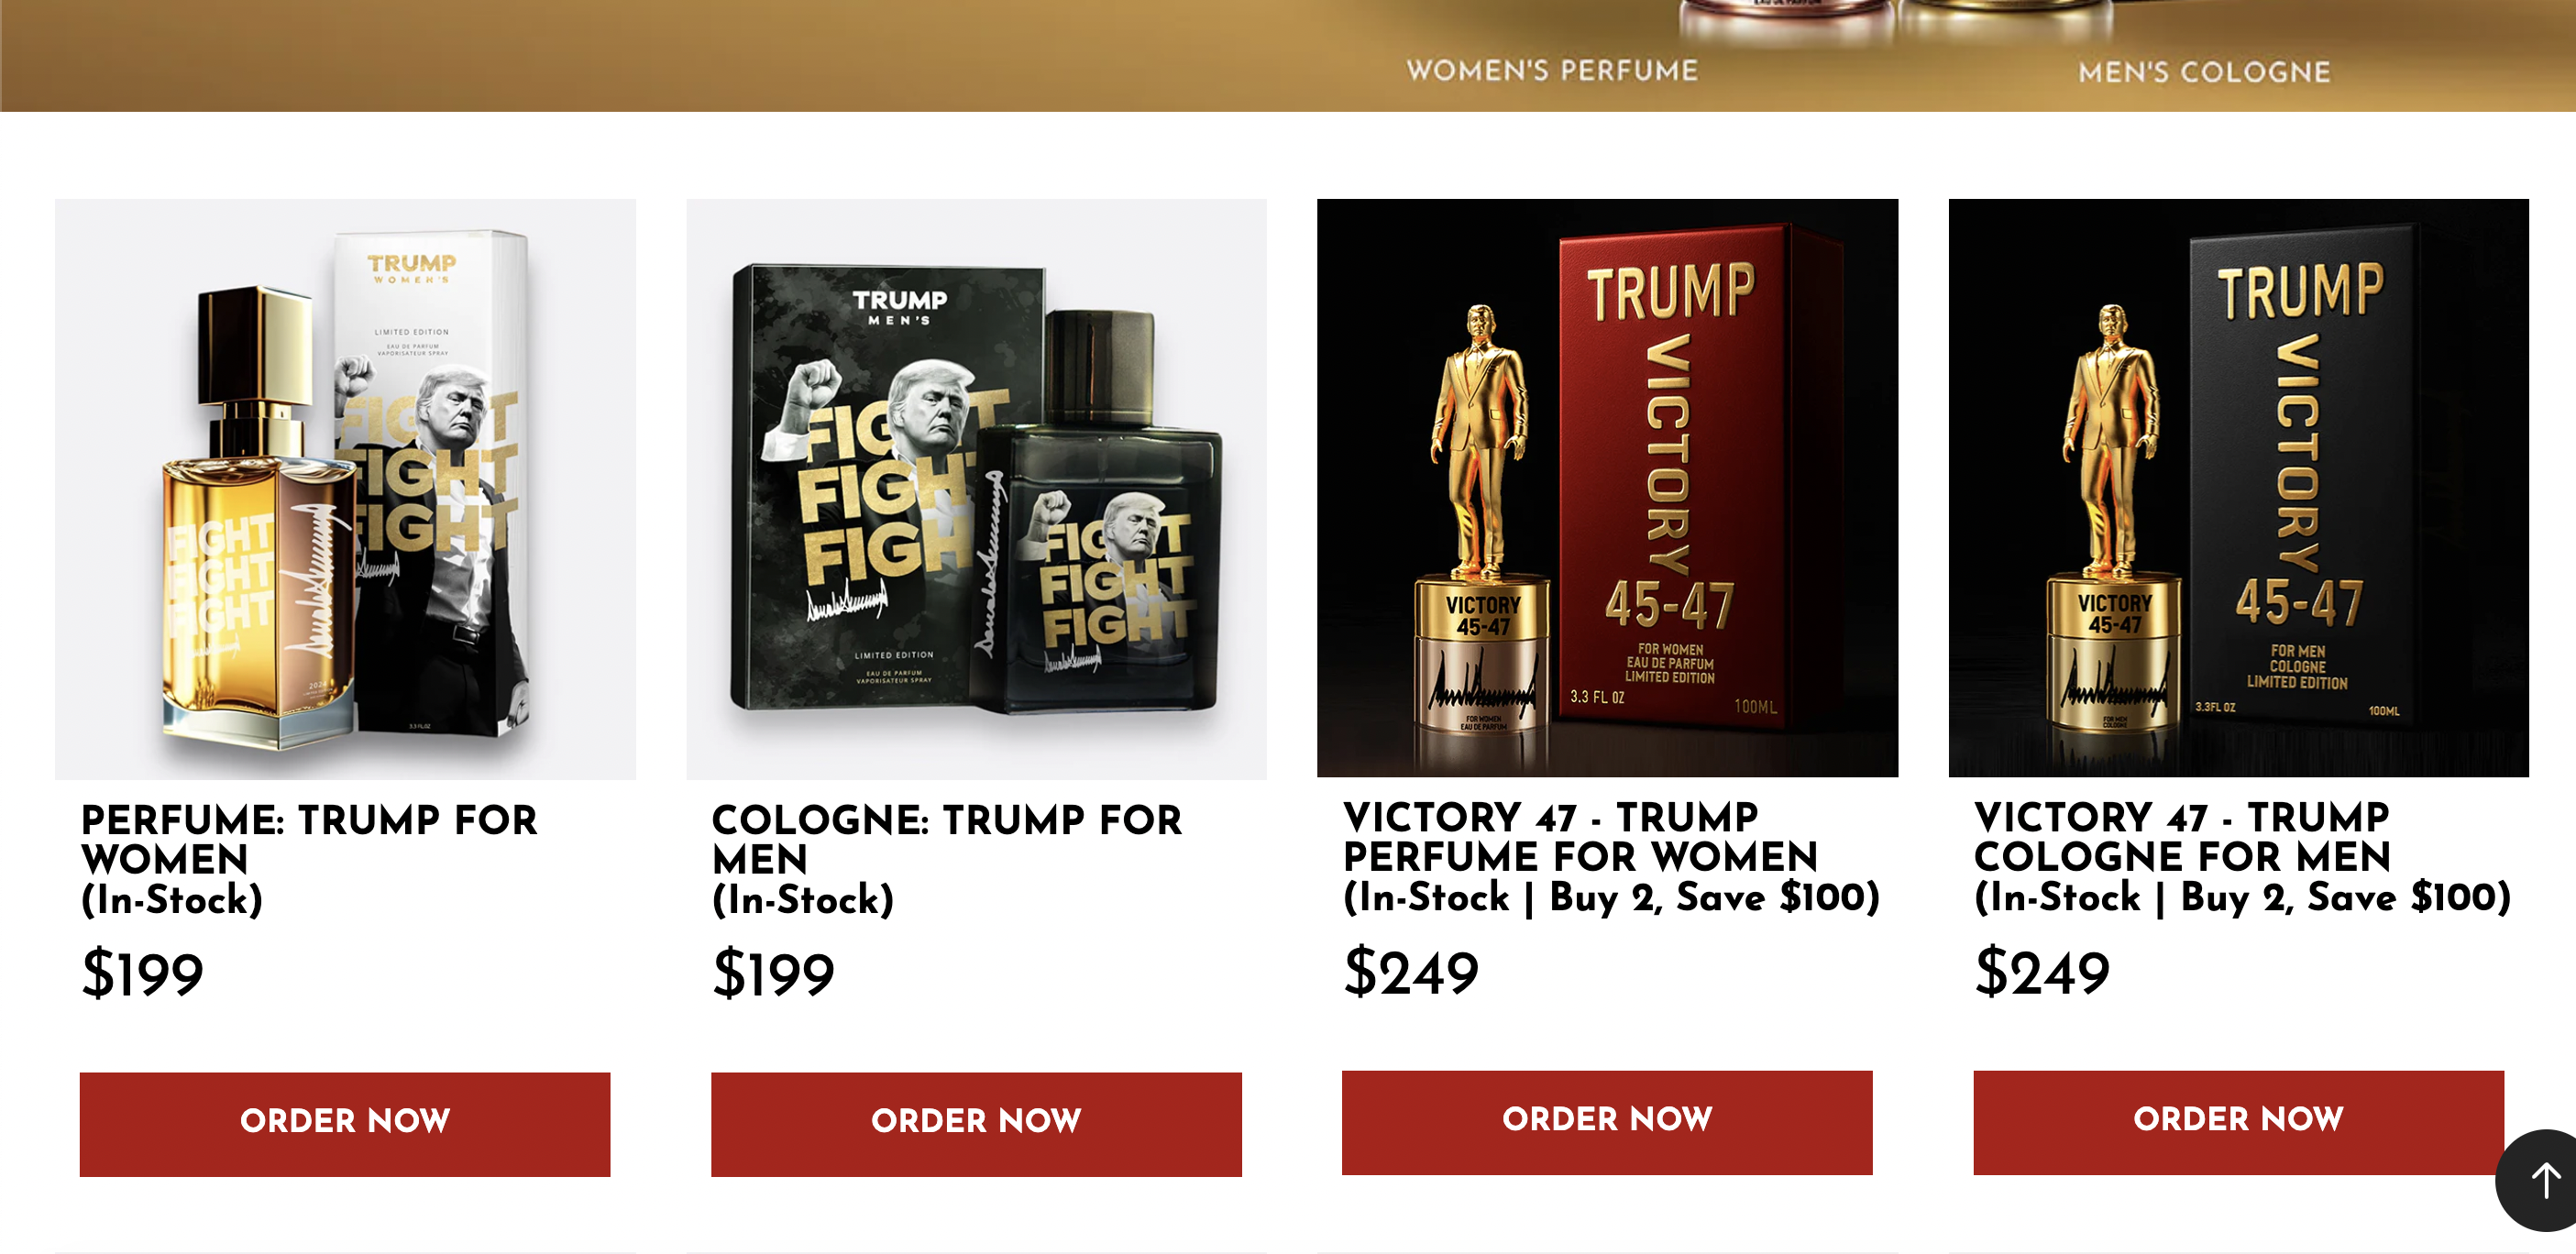Click the $249 price under Victory women's perfume

click(1411, 971)
